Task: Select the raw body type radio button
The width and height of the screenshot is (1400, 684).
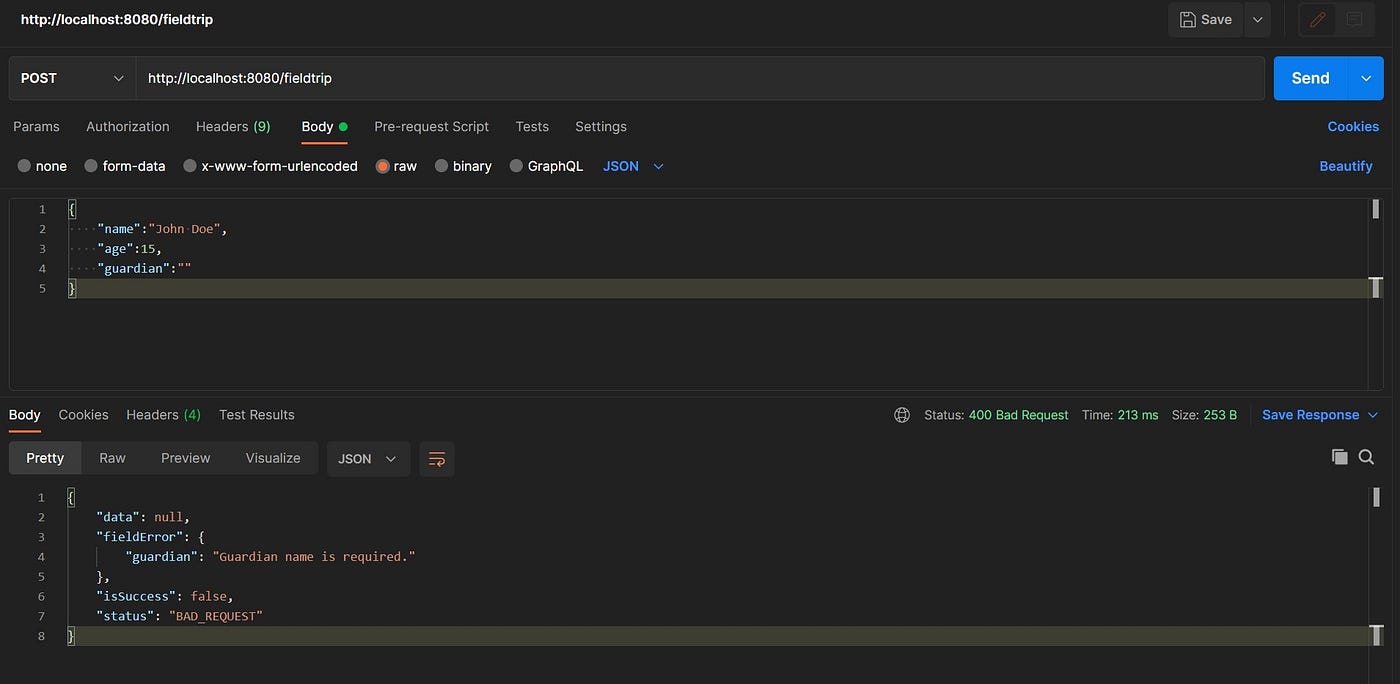Action: pos(382,166)
